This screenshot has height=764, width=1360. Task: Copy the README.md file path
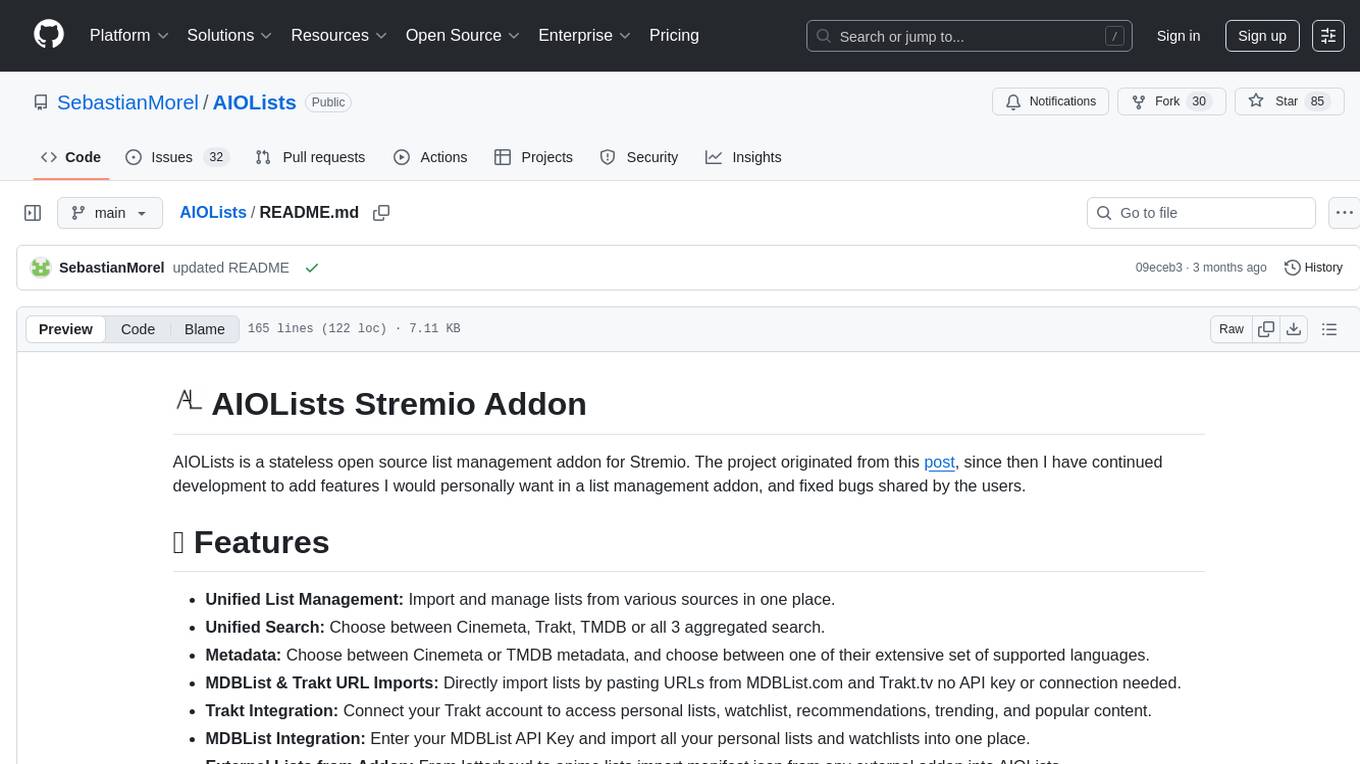pyautogui.click(x=381, y=213)
